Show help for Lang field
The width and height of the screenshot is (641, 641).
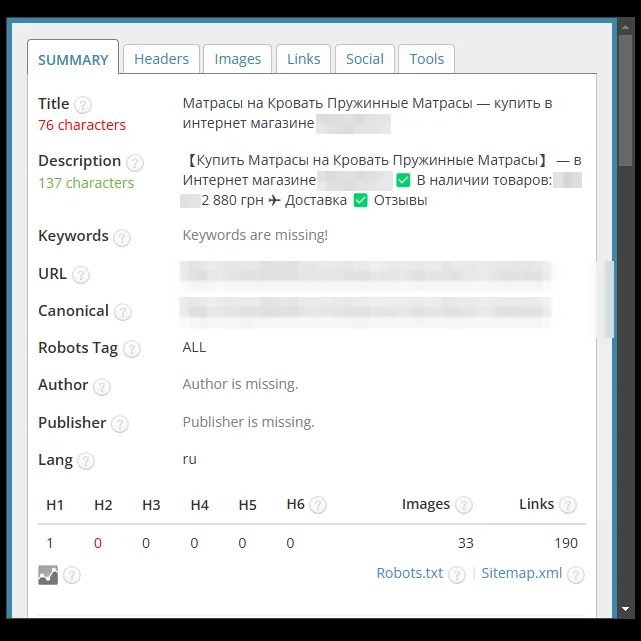(x=86, y=461)
